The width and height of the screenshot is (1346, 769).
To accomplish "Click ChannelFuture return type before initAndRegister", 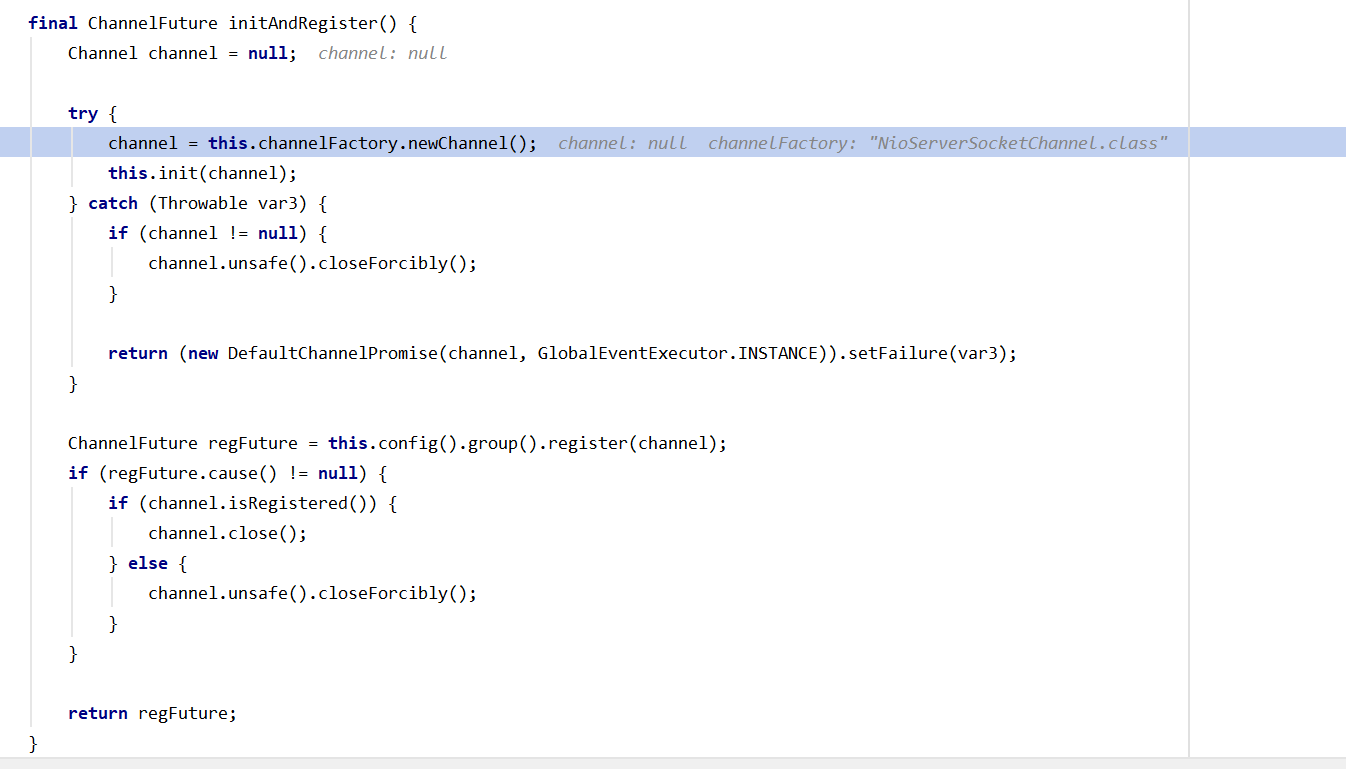I will [153, 23].
